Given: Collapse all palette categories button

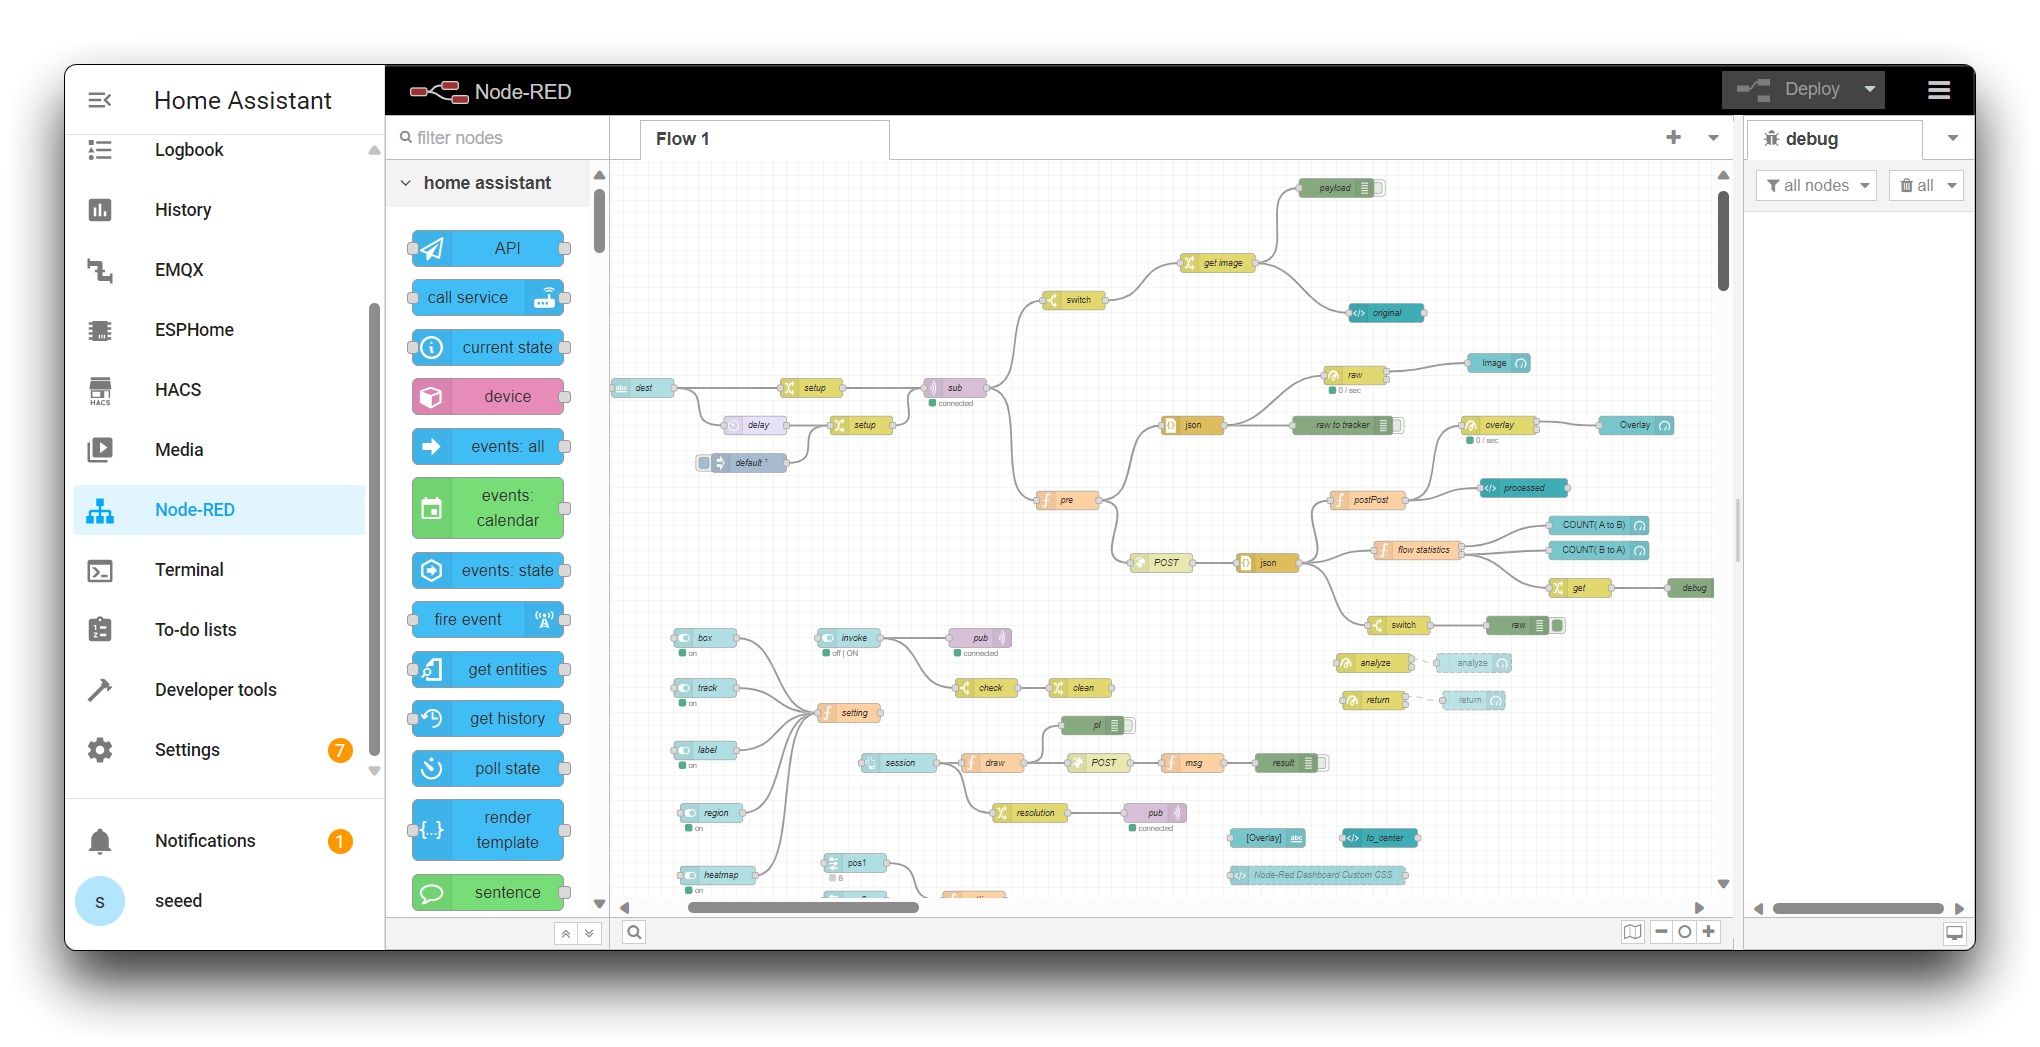Looking at the screenshot, I should coord(566,933).
